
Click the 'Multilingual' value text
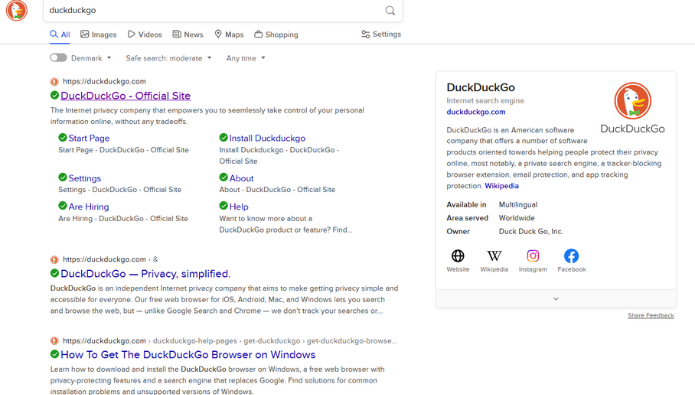click(518, 204)
